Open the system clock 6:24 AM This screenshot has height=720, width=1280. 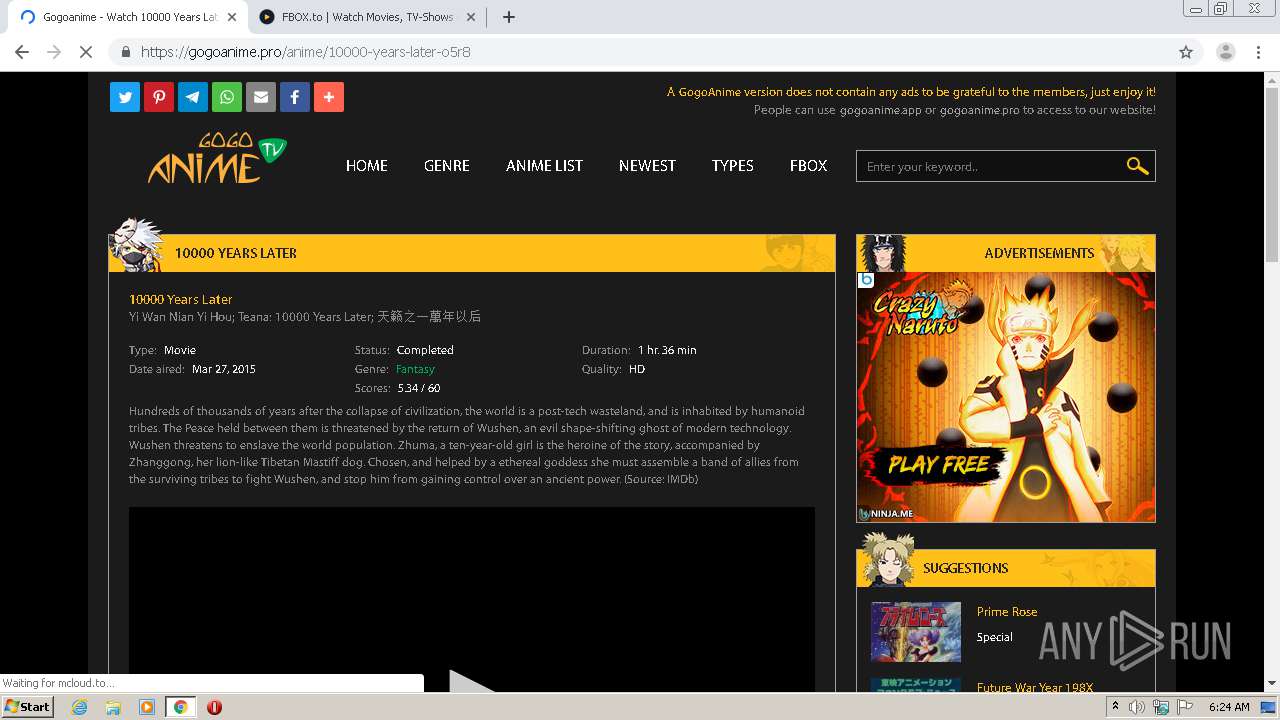pos(1229,707)
